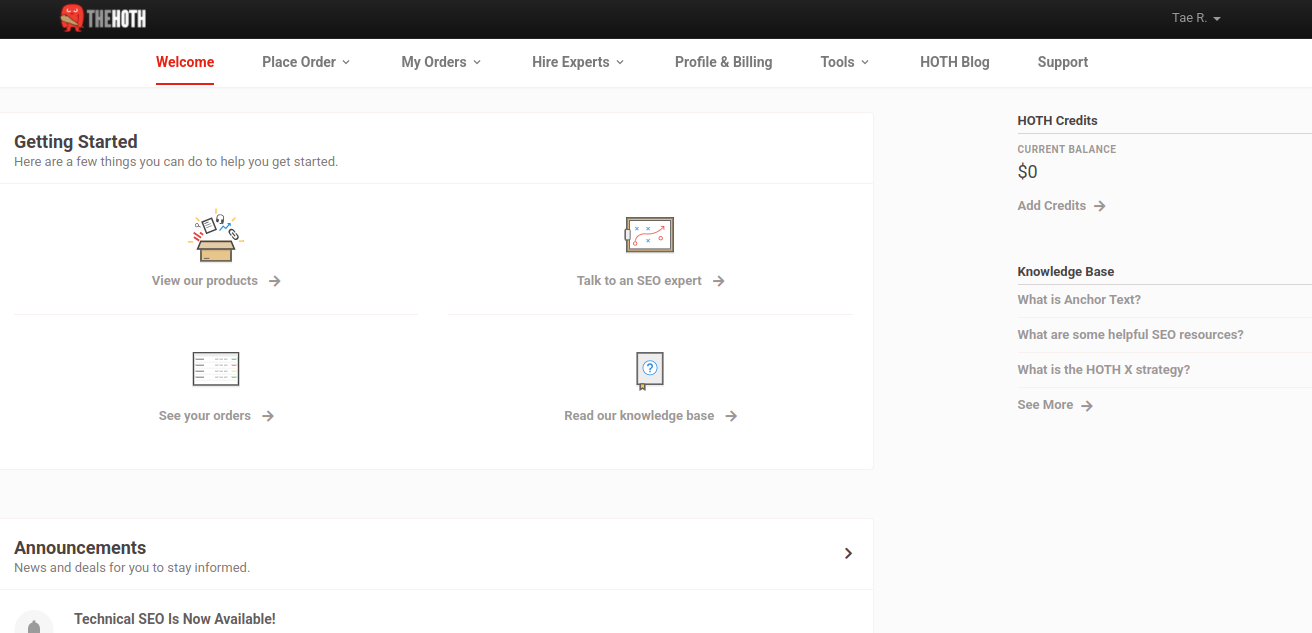The height and width of the screenshot is (633, 1312).
Task: Open What is Anchor Text? article
Action: coord(1079,300)
